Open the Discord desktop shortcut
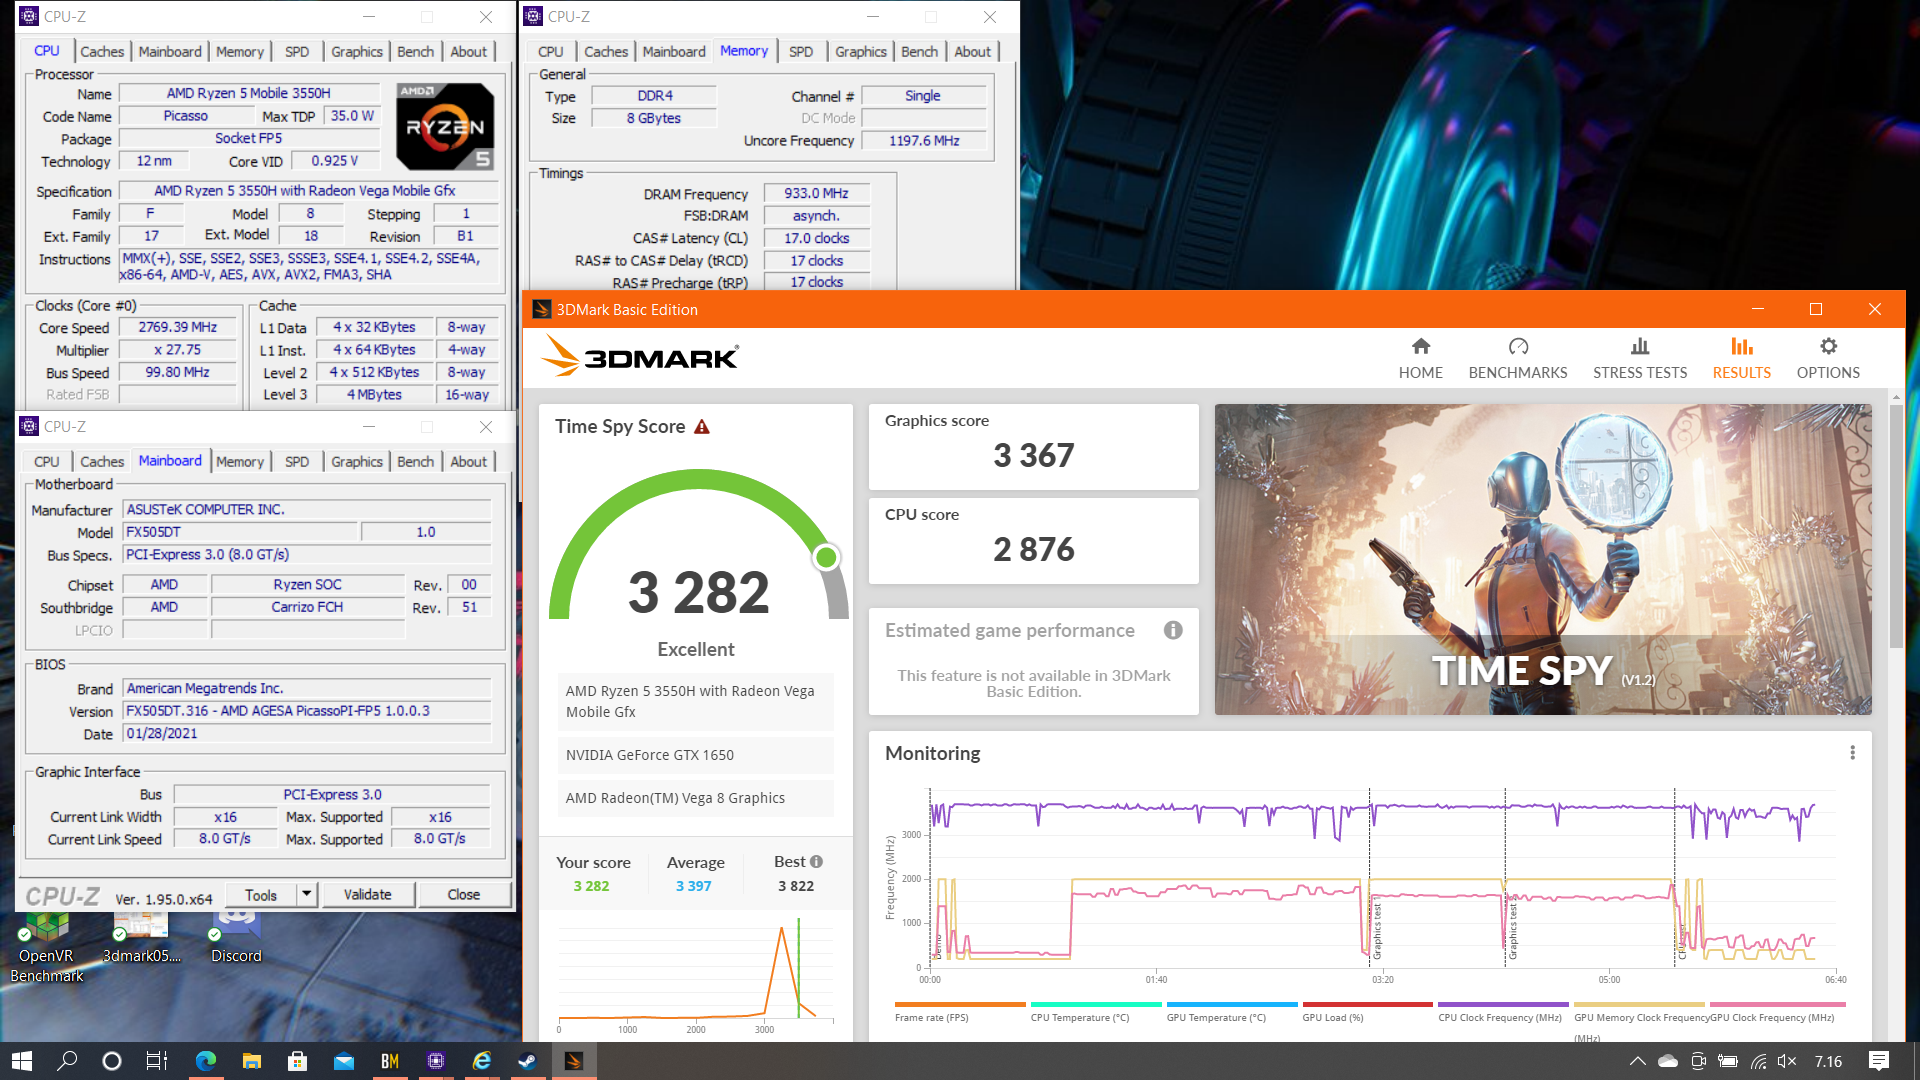 point(236,935)
